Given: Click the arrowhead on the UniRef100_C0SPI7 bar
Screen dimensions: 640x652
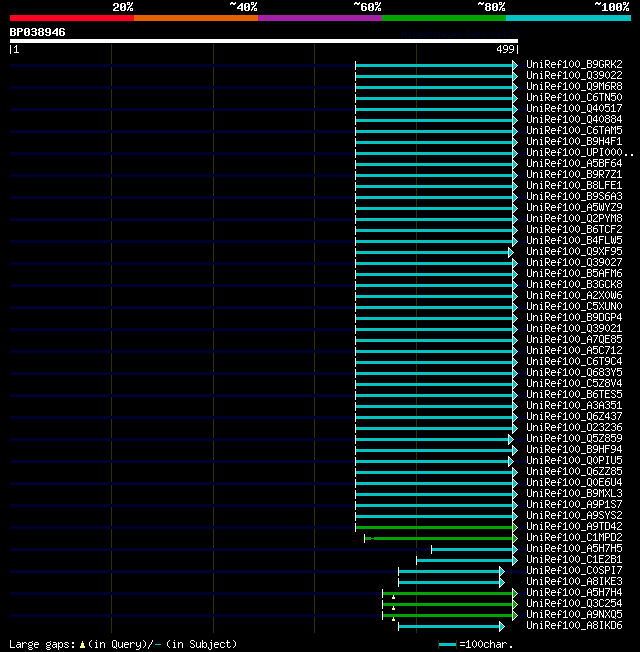Looking at the screenshot, I should click(502, 572).
